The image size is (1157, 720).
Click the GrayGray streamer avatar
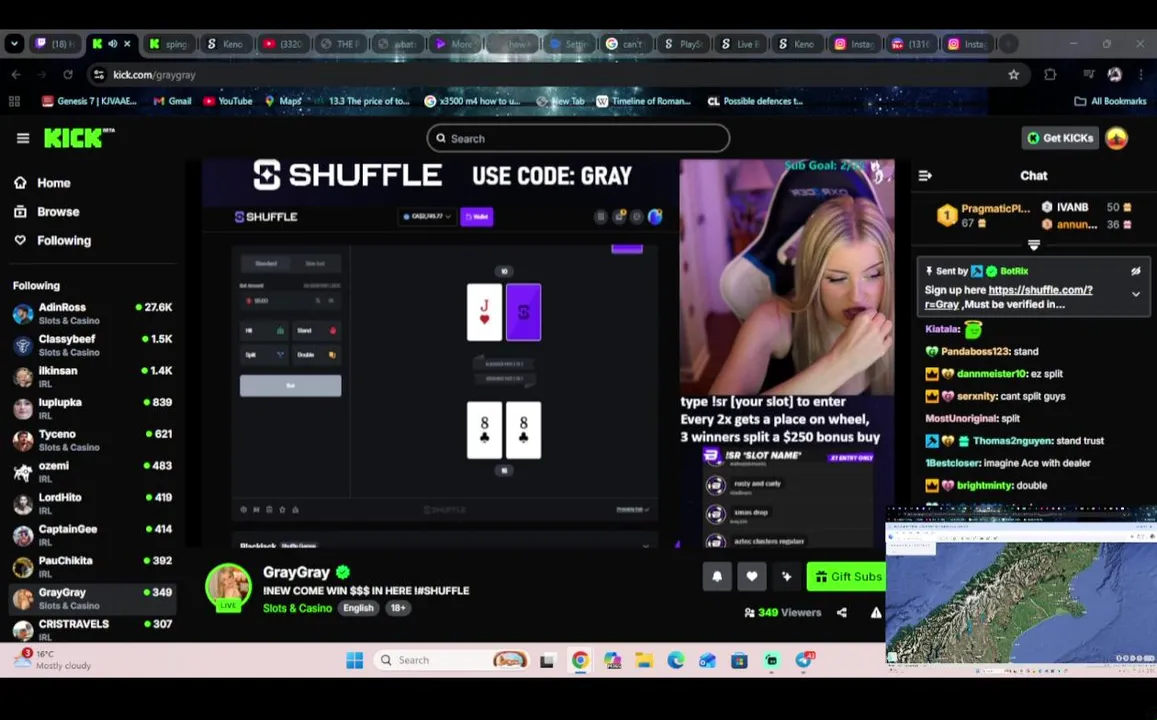tap(228, 586)
